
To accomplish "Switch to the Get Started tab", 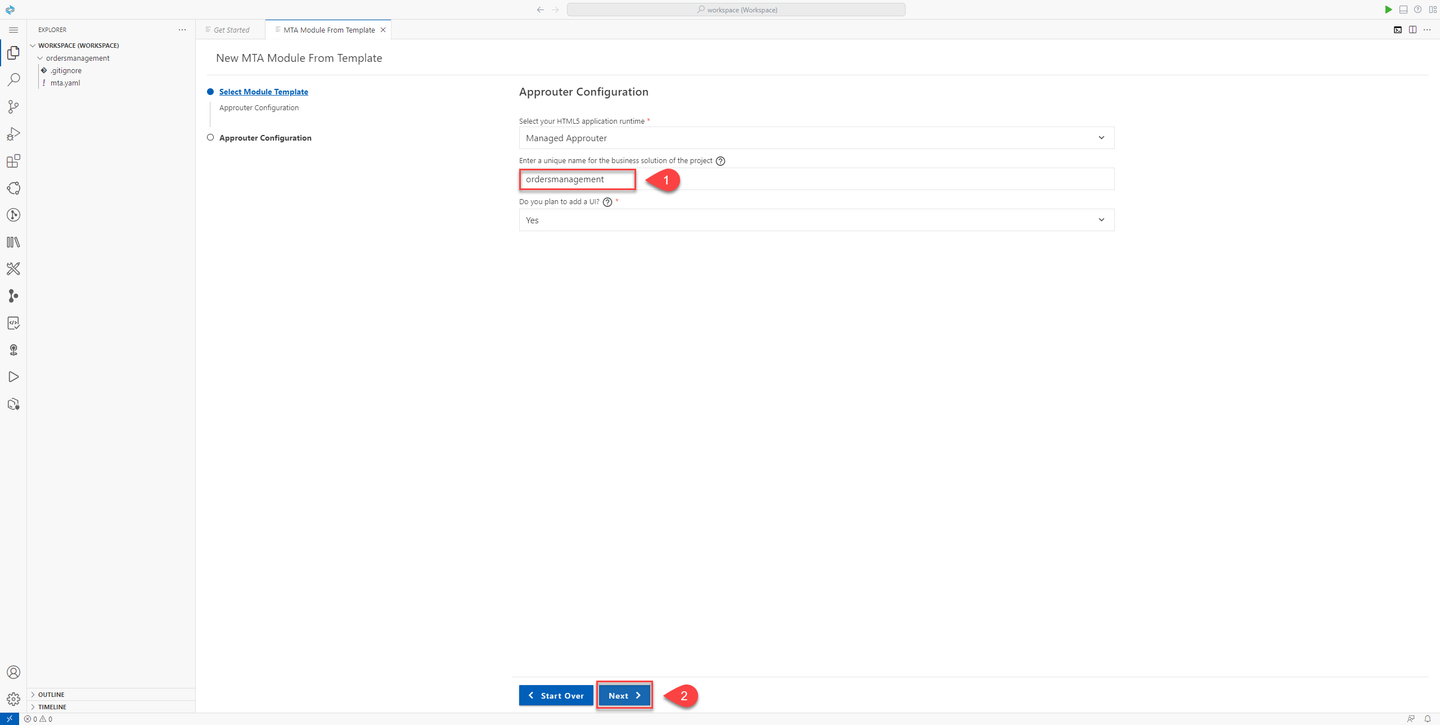I will coord(231,30).
